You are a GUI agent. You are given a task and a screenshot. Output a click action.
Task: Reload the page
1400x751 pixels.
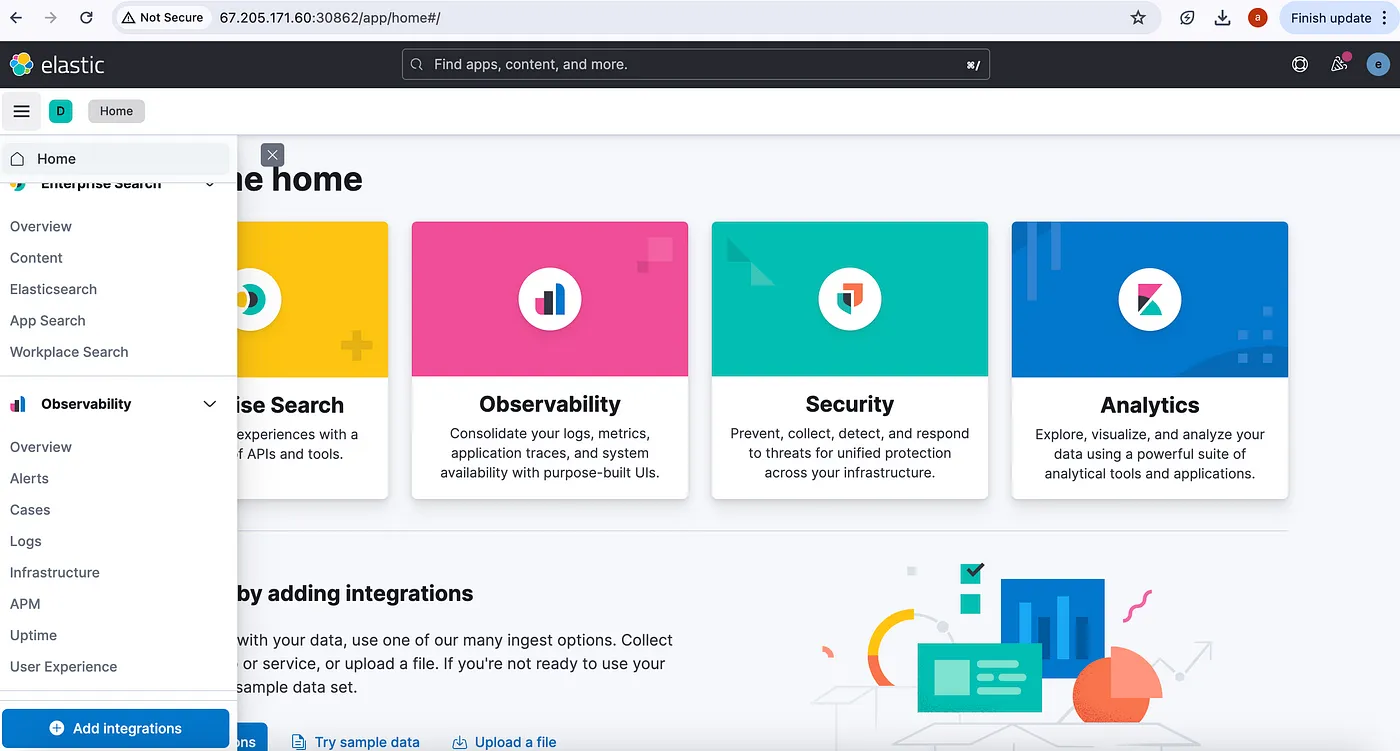click(x=86, y=18)
